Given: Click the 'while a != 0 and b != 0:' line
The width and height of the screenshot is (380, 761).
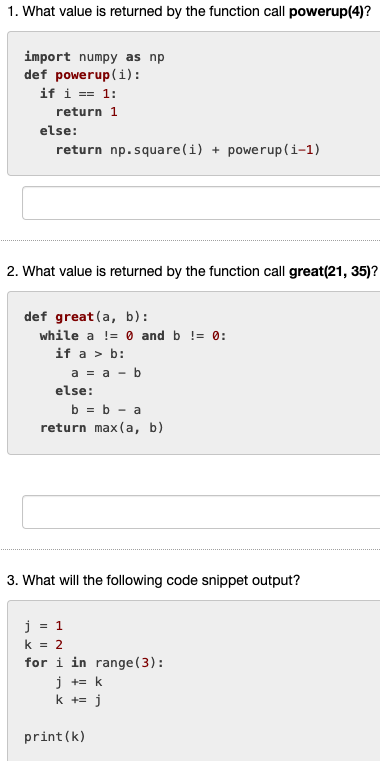Looking at the screenshot, I should point(133,335).
